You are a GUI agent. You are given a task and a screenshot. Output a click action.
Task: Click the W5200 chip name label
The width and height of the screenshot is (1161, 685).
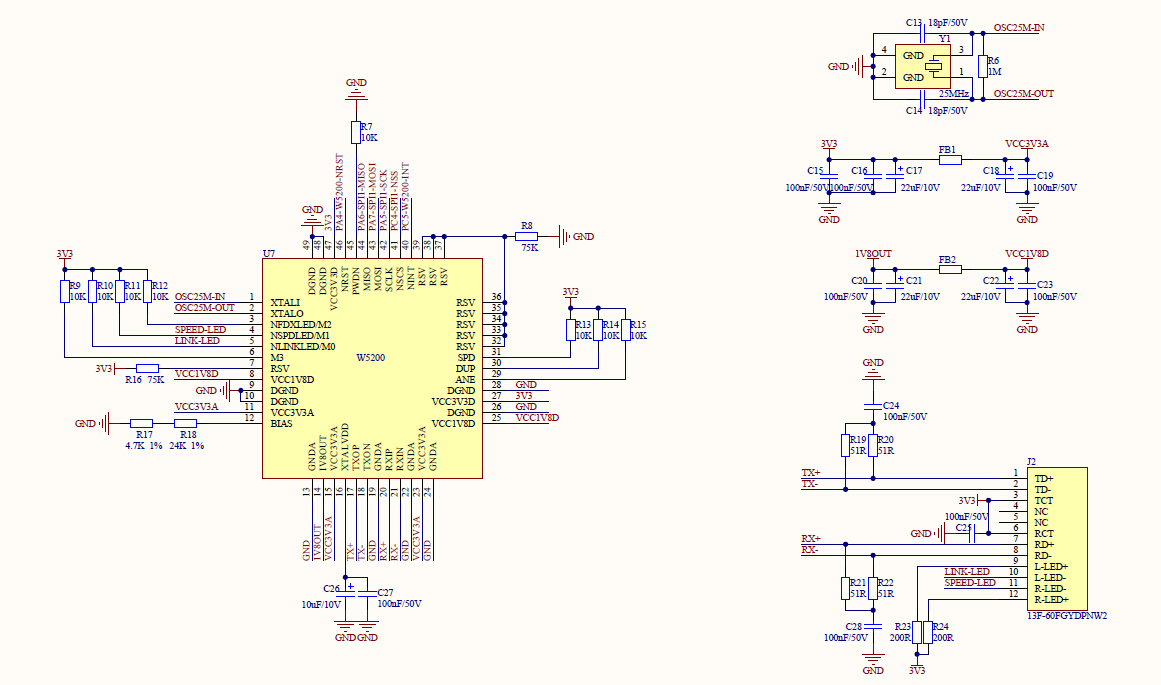click(372, 357)
